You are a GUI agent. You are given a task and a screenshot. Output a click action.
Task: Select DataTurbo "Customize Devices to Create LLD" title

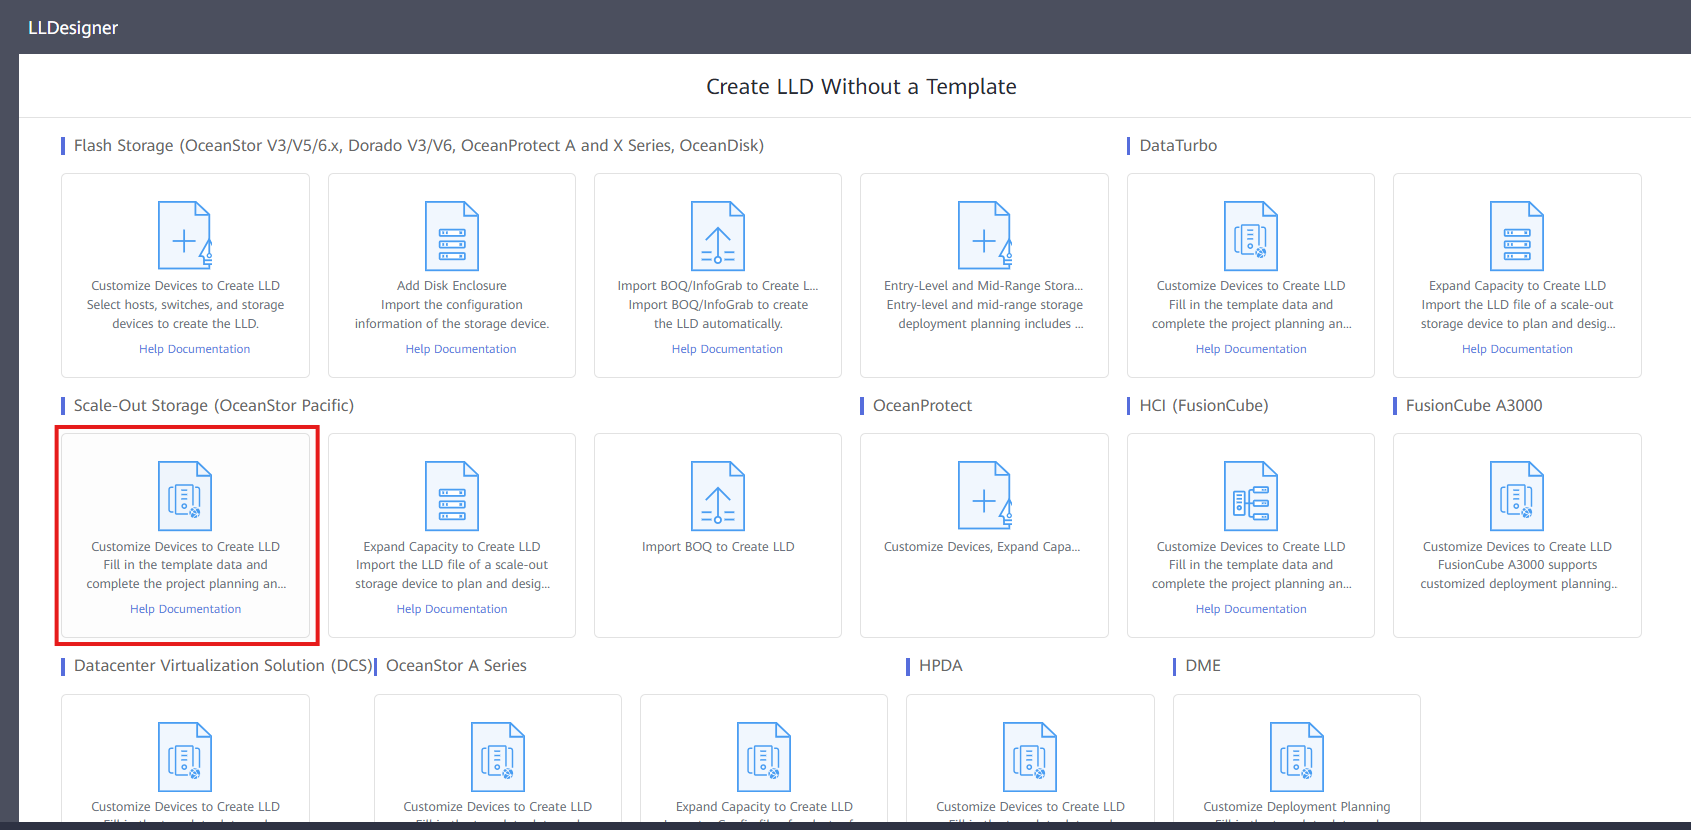click(x=1251, y=286)
